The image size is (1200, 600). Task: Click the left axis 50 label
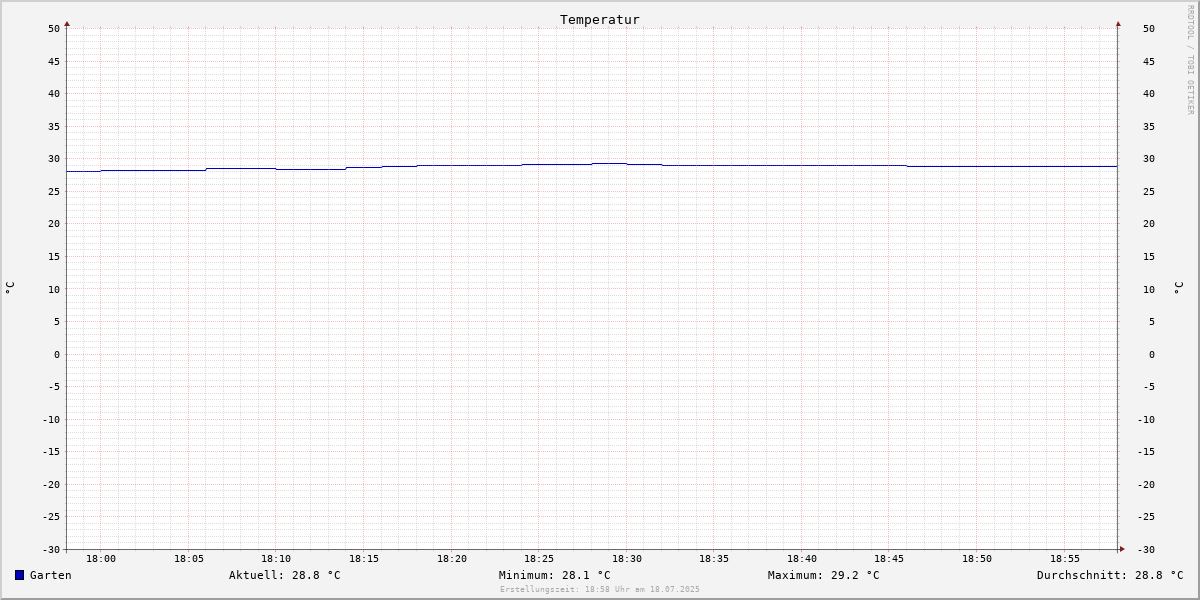point(54,29)
